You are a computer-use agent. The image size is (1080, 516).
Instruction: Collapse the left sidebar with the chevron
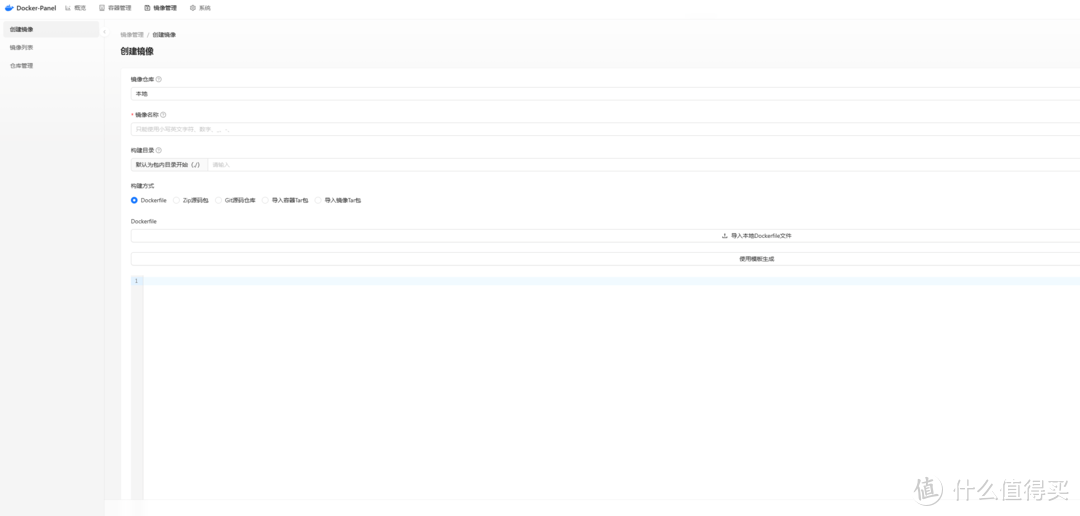coord(104,32)
